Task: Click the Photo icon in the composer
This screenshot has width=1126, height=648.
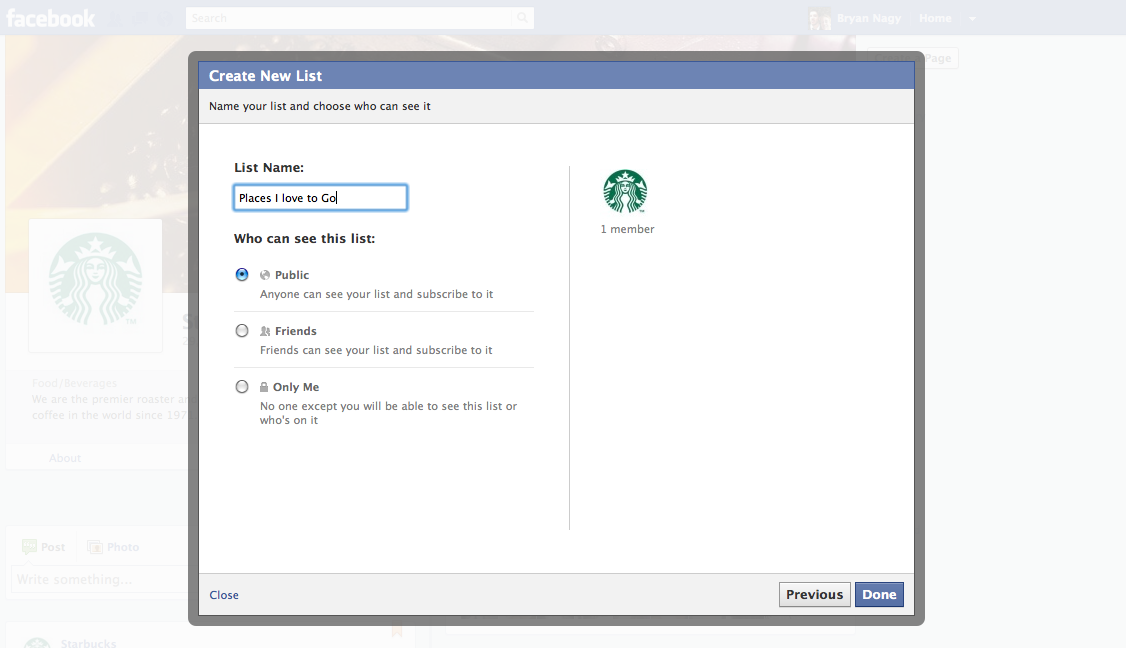Action: [x=95, y=547]
